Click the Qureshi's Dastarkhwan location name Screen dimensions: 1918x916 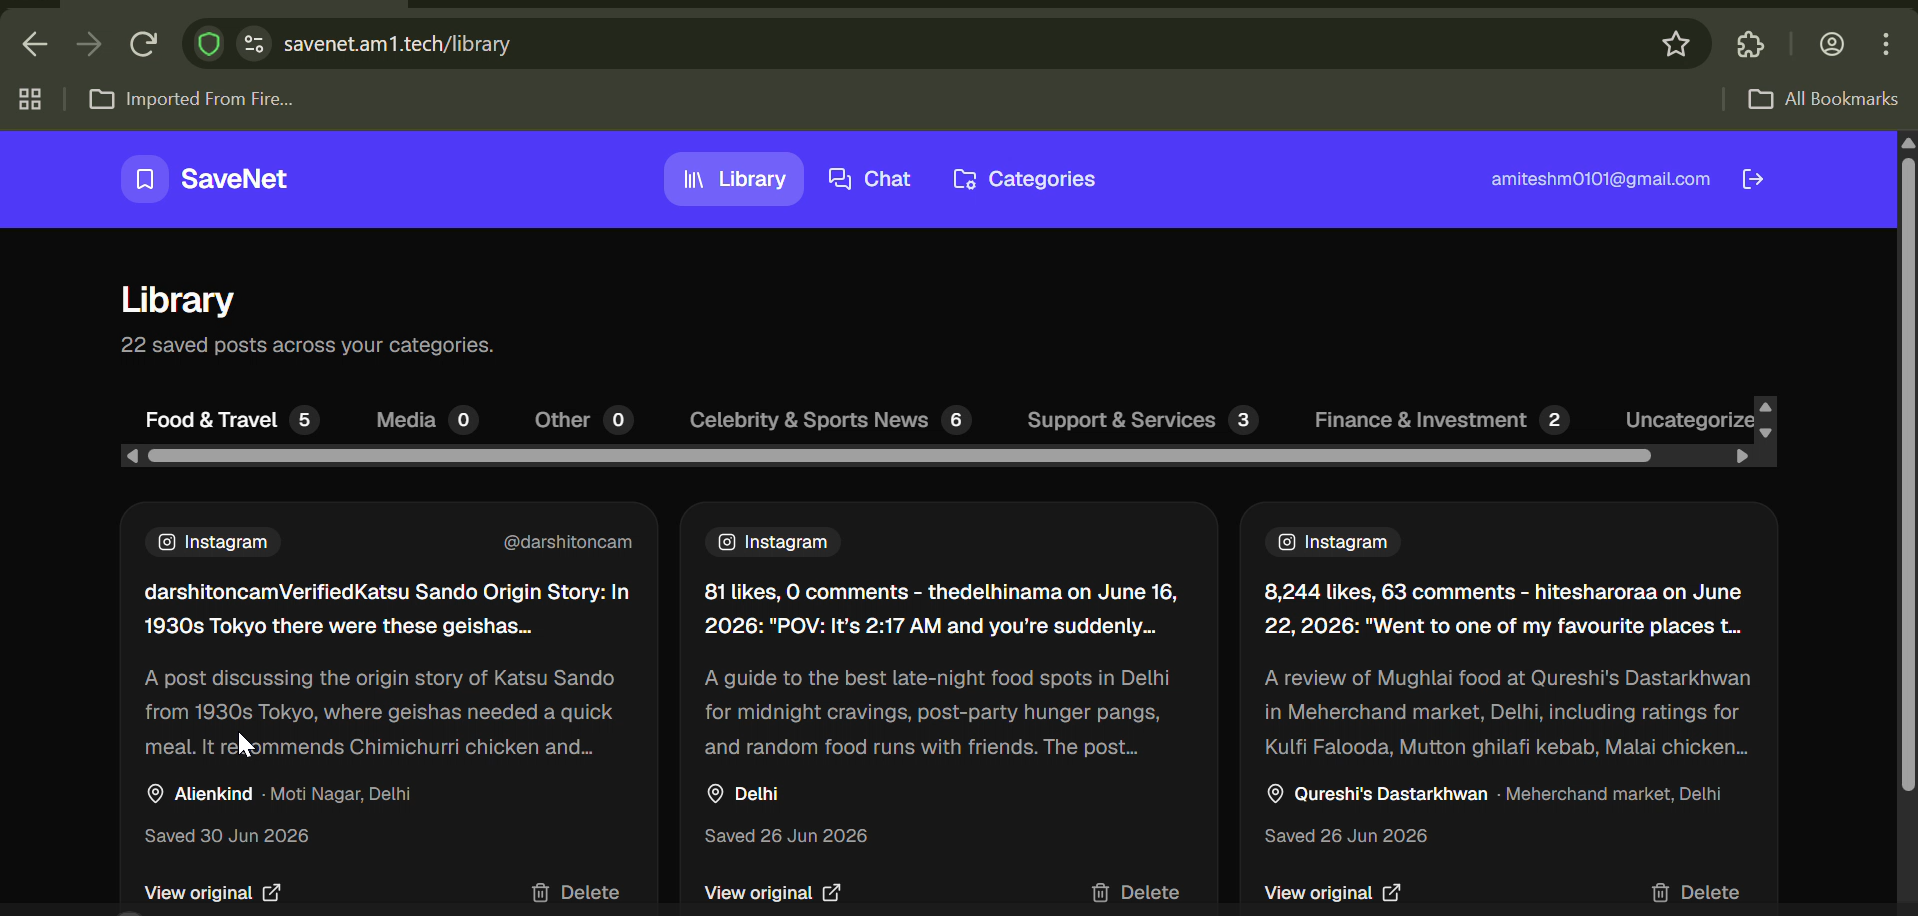[x=1391, y=794]
